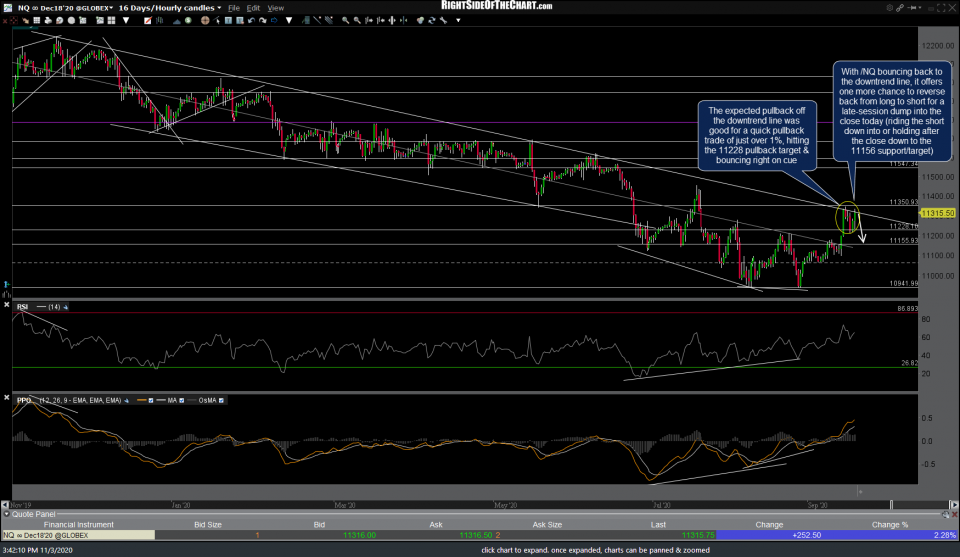Expand the second white triangle toolbar dropdown
Image resolution: width=960 pixels, height=557 pixels.
289,20
